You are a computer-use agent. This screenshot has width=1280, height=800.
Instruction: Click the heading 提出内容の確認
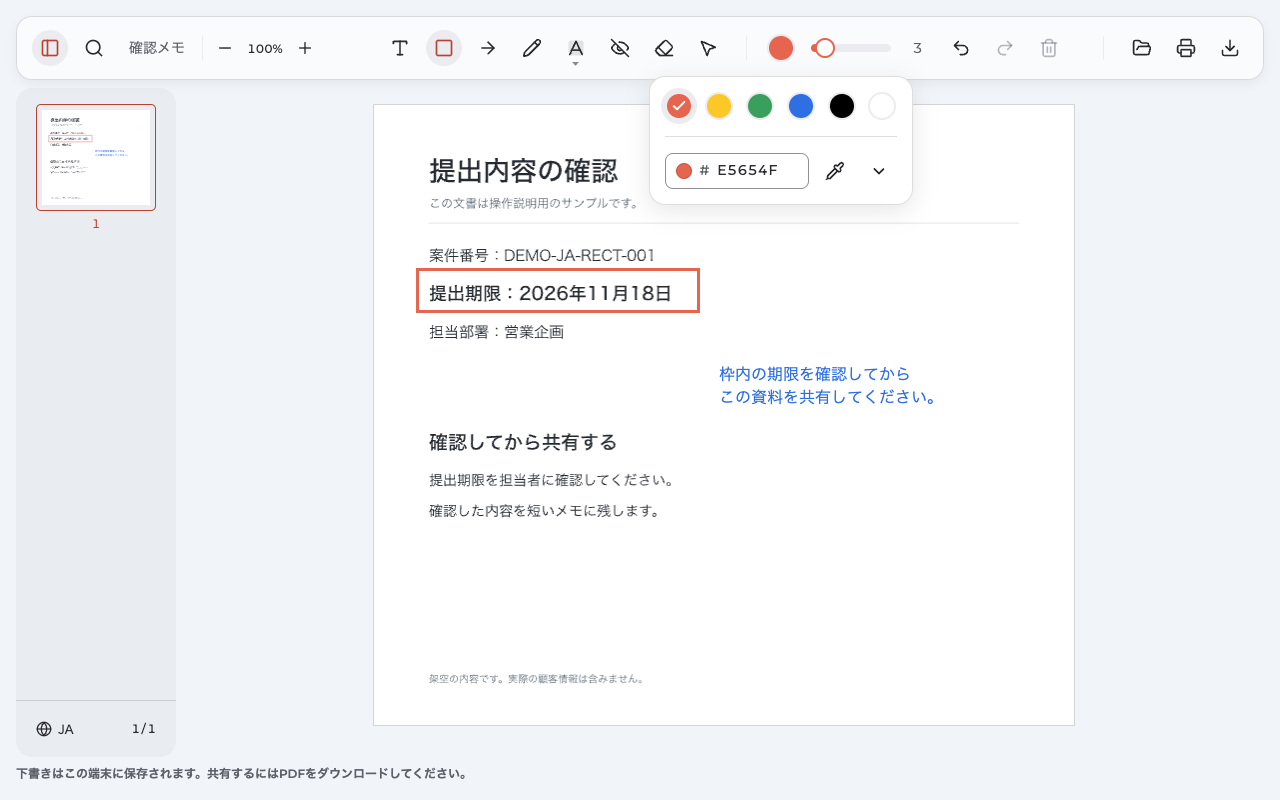click(523, 171)
